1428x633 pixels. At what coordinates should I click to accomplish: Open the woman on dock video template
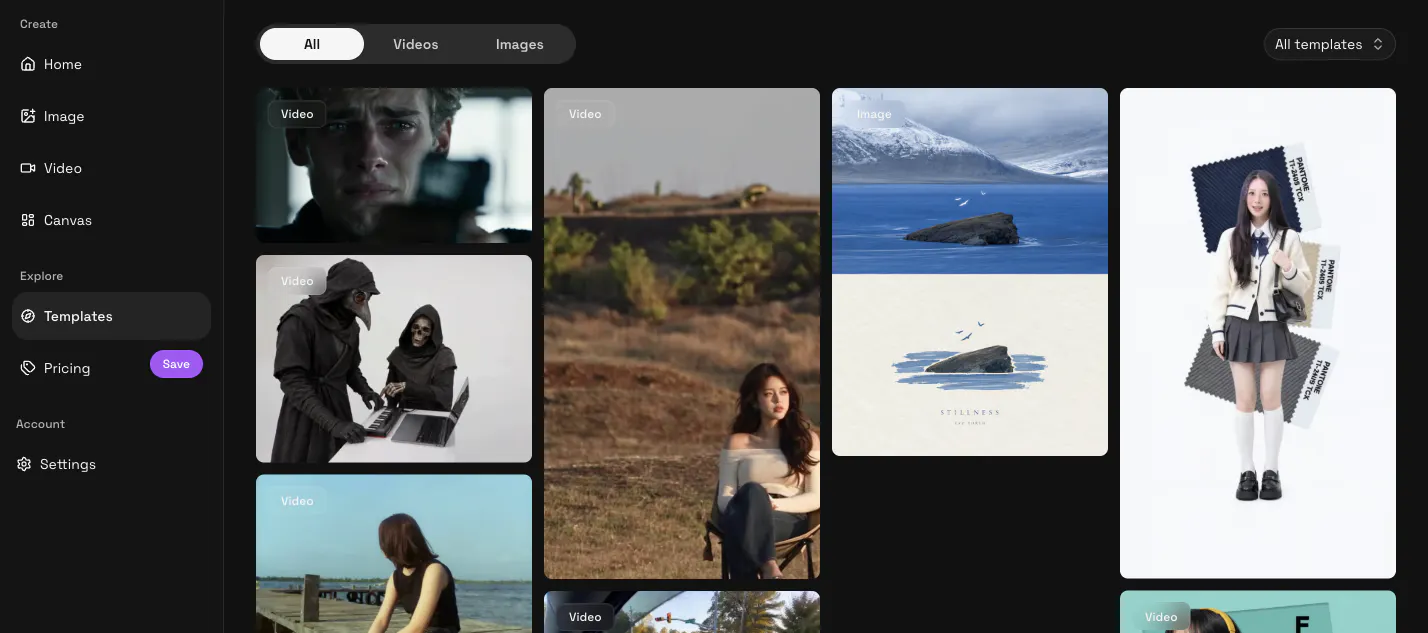coord(394,554)
